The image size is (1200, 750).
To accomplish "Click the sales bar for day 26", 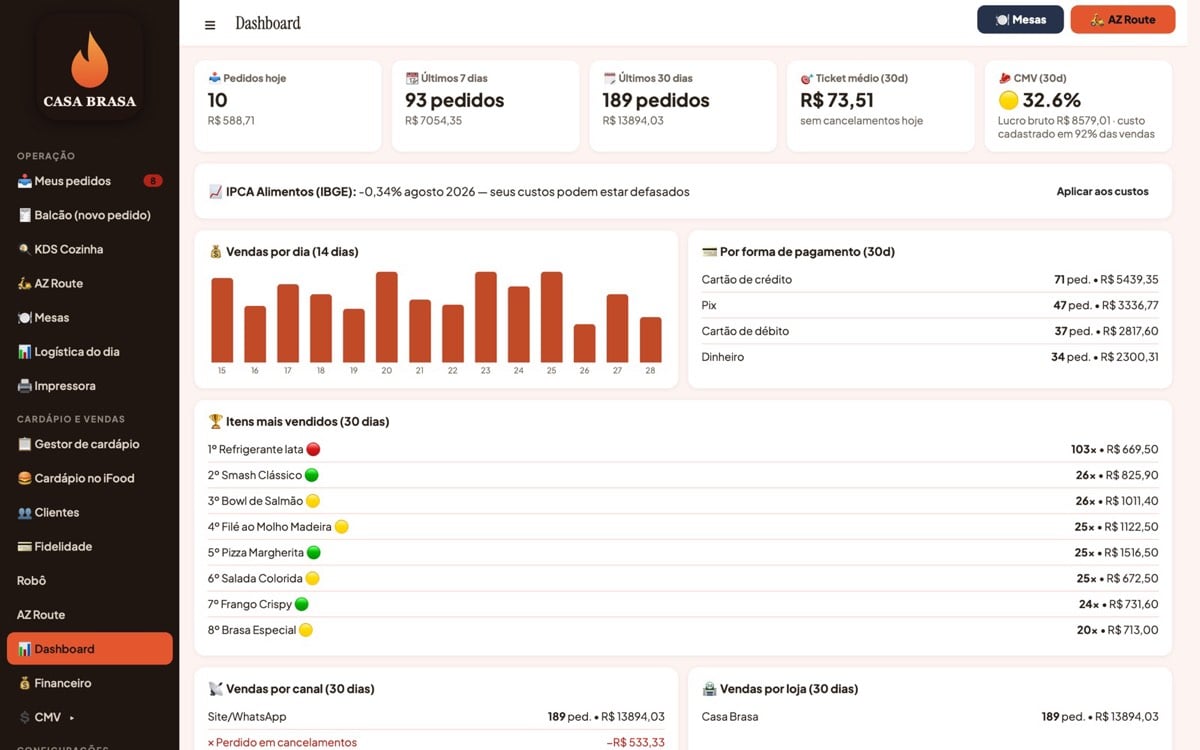I will coord(585,343).
